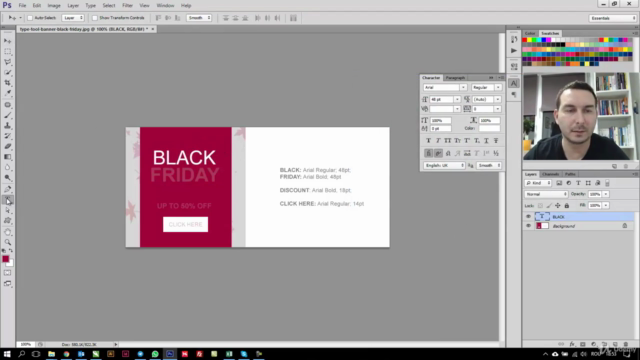Select the Move tool in the toolbox
This screenshot has width=640, height=360.
pyautogui.click(x=8, y=41)
